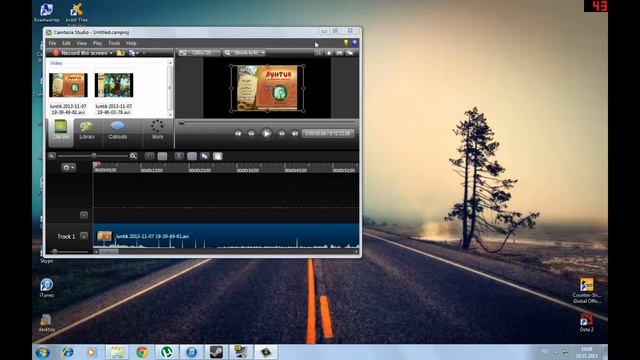Screen dimensions: 640x360
Task: Click the detach preview window icon
Action: (350, 53)
